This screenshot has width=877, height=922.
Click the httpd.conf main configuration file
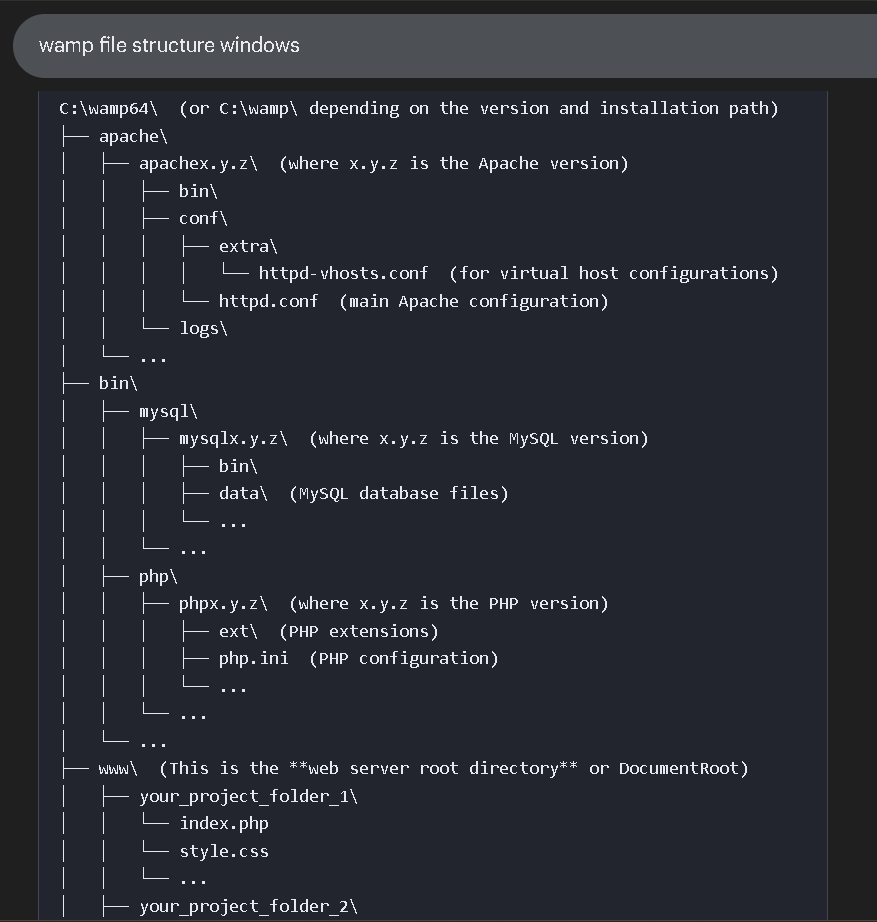pos(268,301)
